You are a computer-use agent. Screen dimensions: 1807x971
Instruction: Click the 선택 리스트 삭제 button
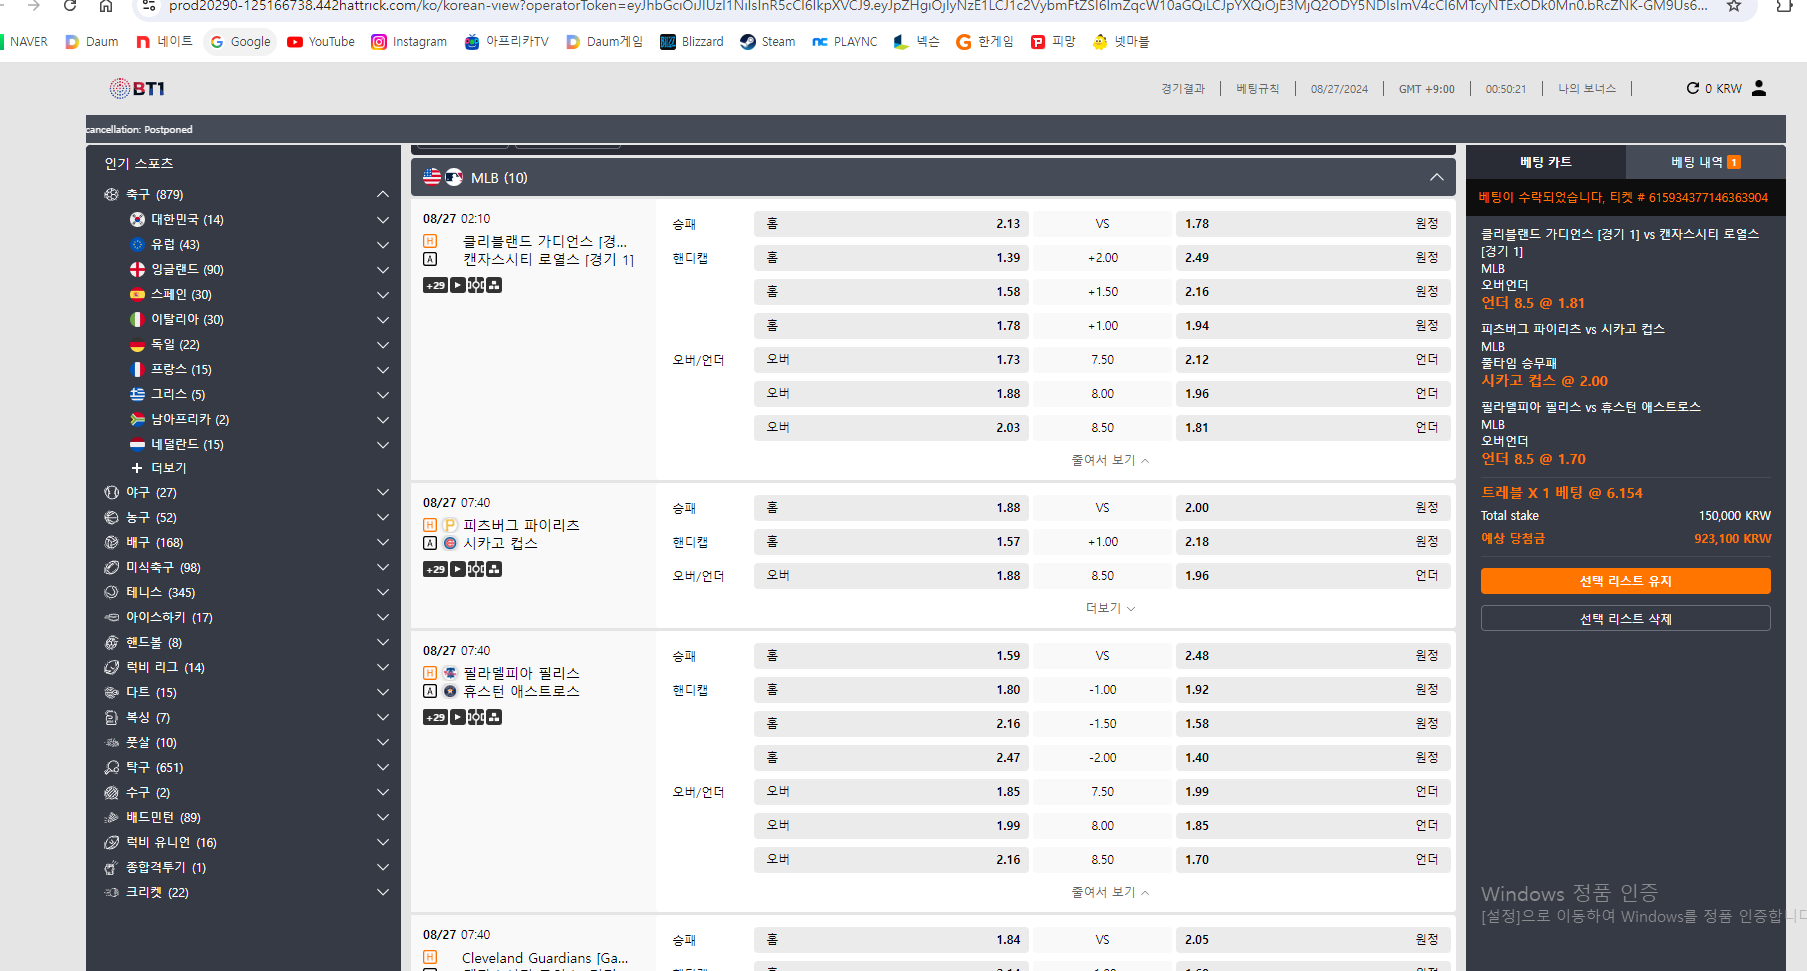[1625, 619]
